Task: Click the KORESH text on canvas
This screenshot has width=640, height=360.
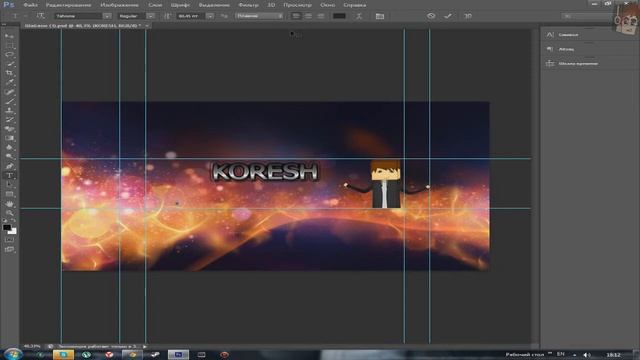Action: [x=265, y=171]
